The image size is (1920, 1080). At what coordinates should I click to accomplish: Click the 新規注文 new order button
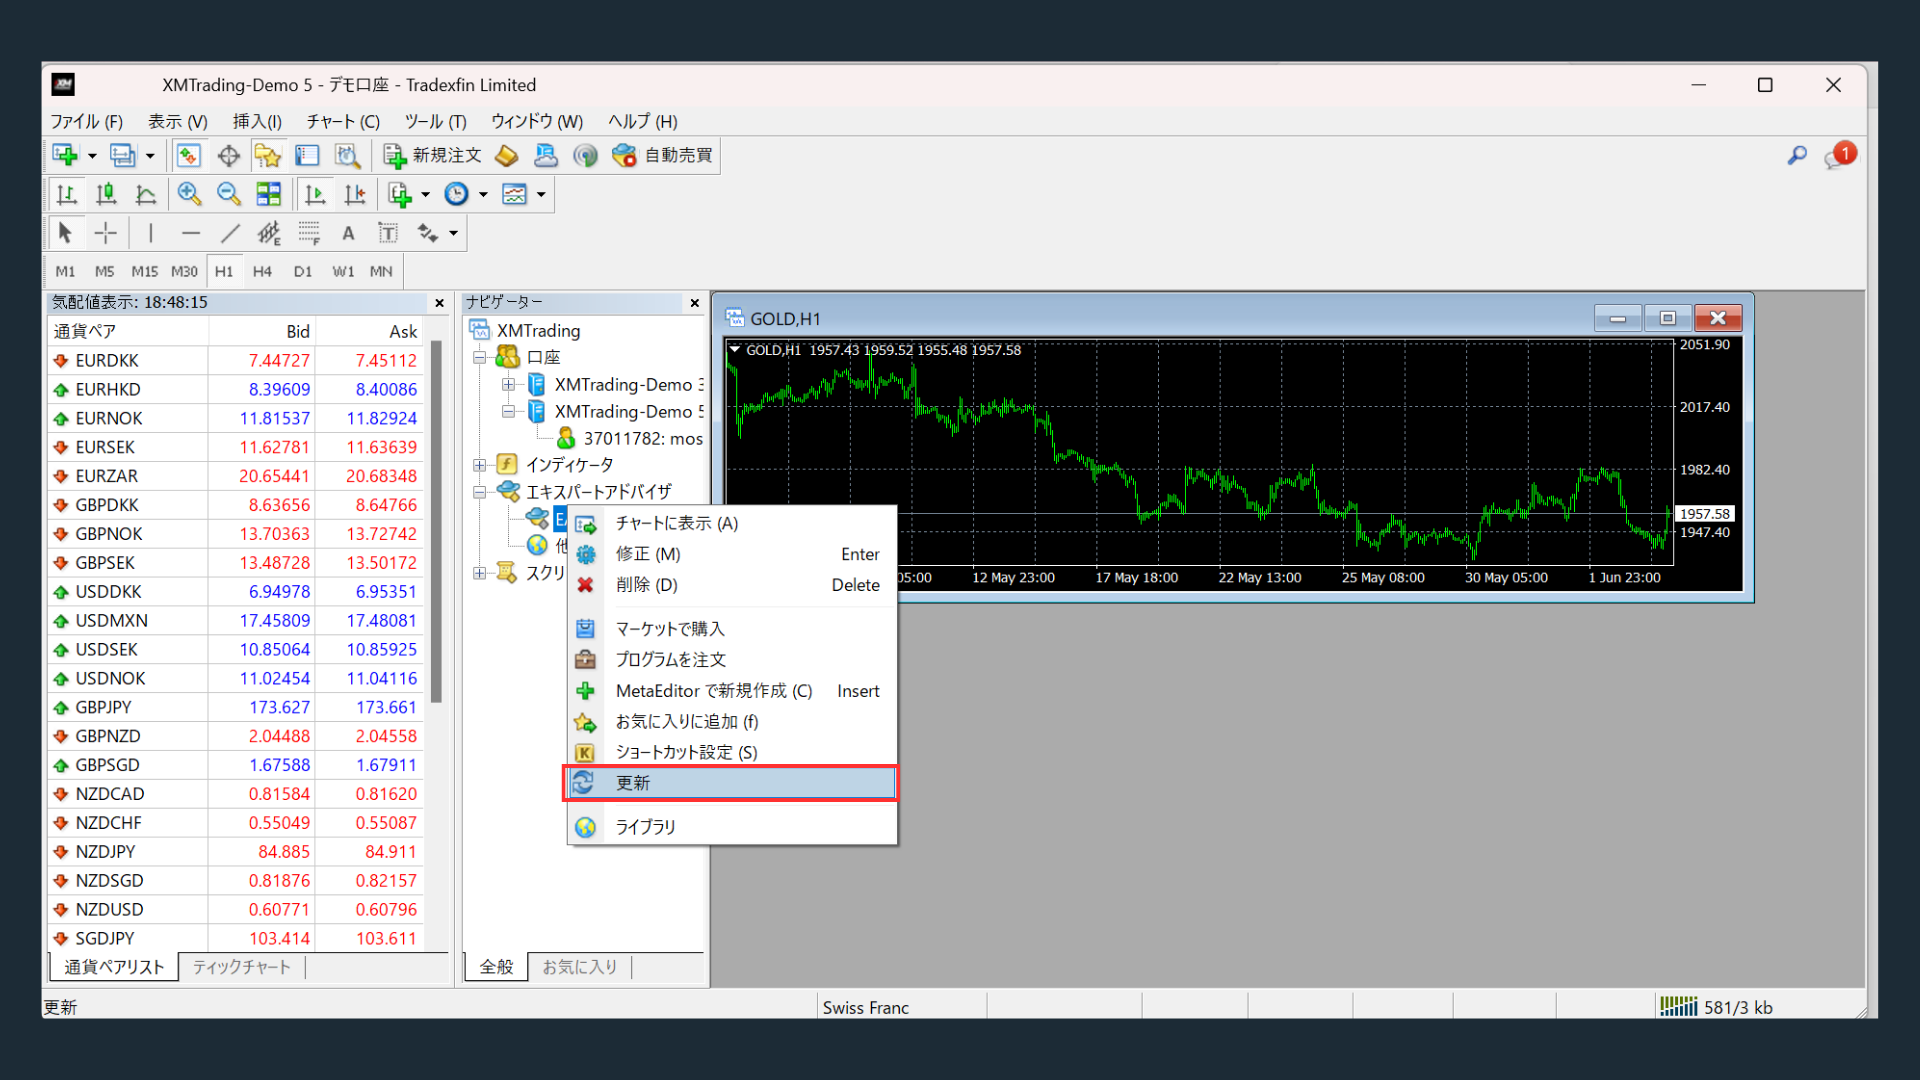tap(433, 155)
